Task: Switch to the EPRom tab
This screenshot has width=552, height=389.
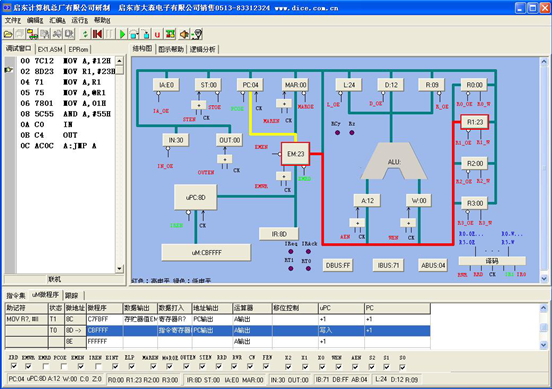Action: (x=78, y=49)
